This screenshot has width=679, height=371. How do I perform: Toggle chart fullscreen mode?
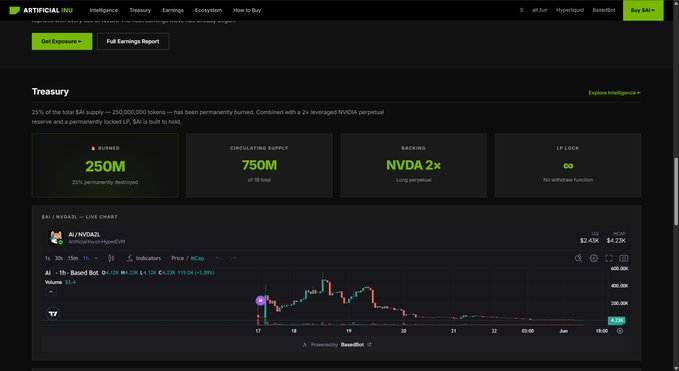609,258
